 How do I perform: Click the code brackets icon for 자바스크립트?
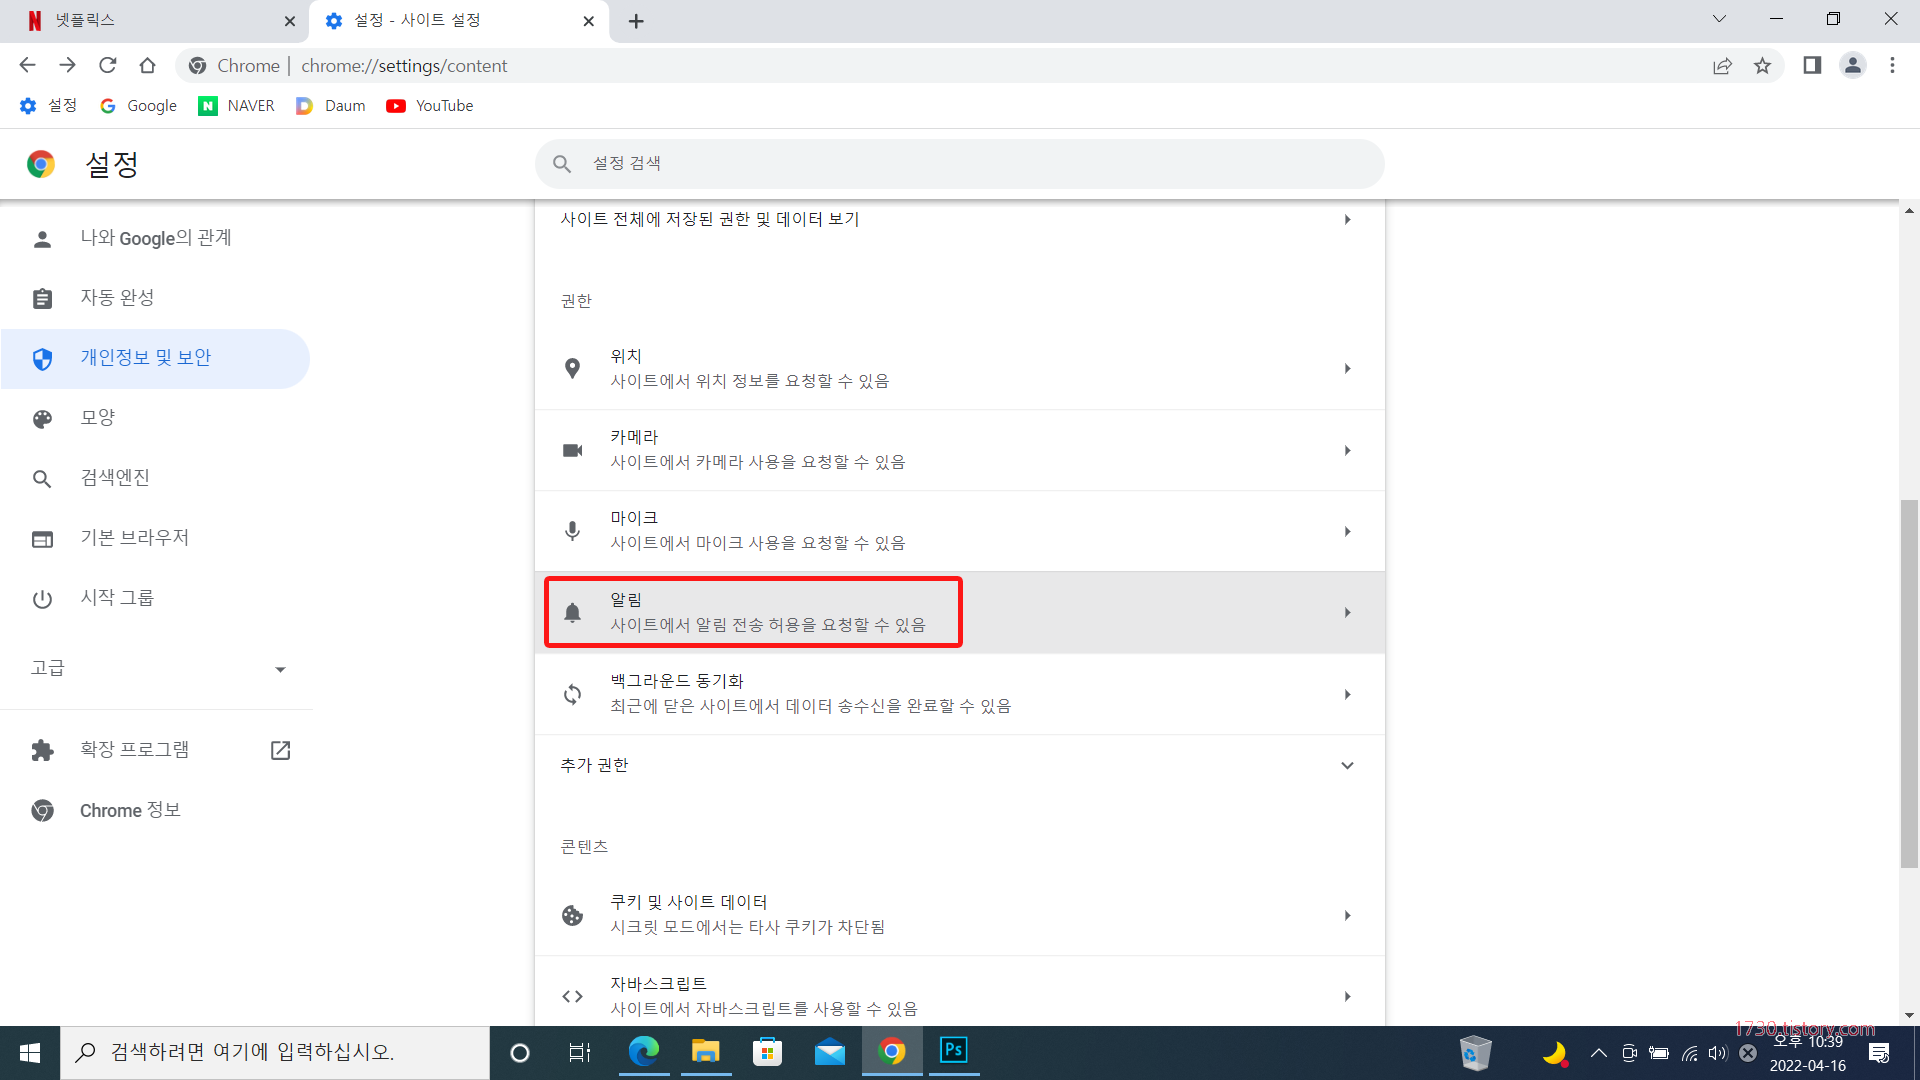pyautogui.click(x=572, y=996)
